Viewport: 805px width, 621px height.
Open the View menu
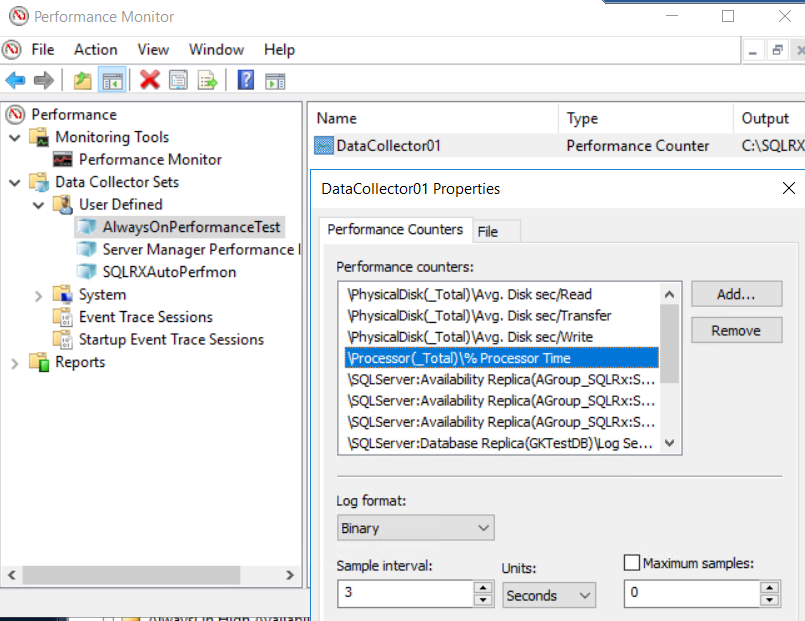(x=153, y=50)
